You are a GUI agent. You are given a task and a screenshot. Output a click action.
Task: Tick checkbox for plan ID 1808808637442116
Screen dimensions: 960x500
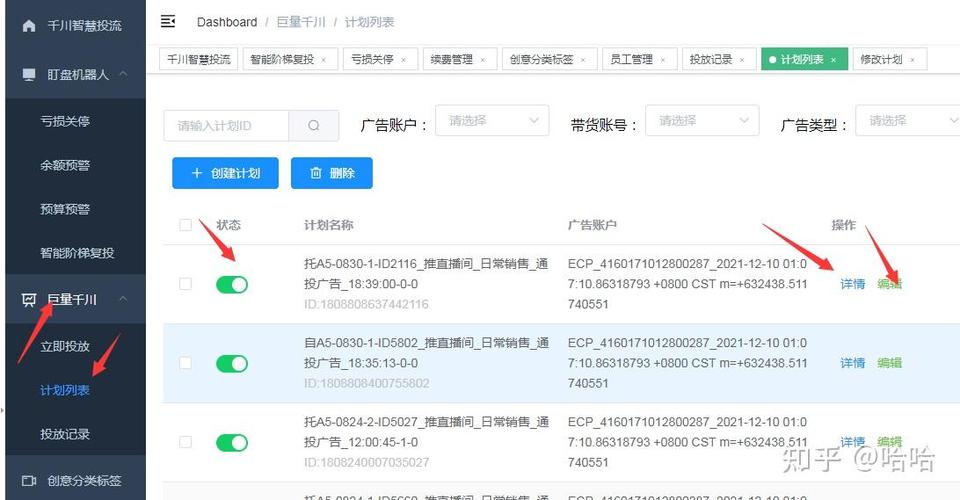click(186, 284)
